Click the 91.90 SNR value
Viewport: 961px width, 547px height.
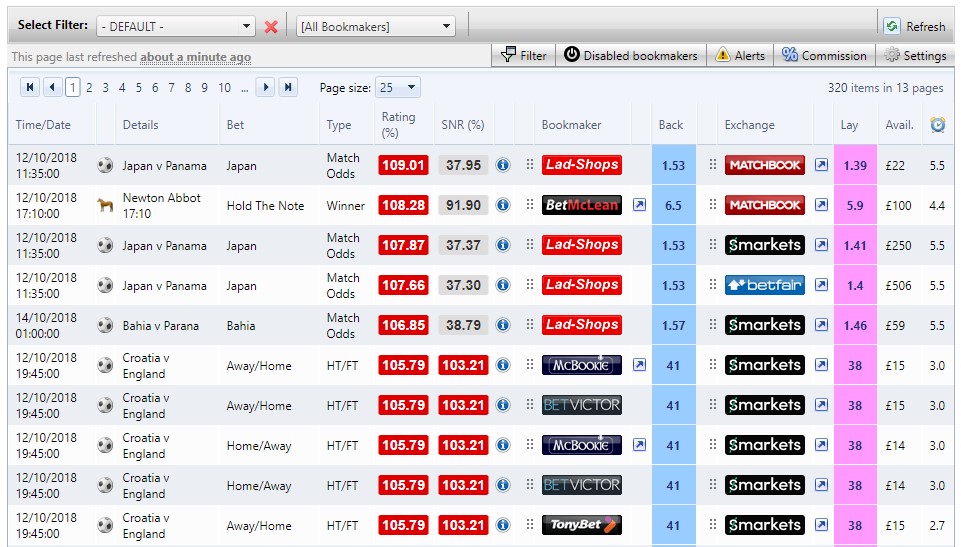tap(463, 205)
